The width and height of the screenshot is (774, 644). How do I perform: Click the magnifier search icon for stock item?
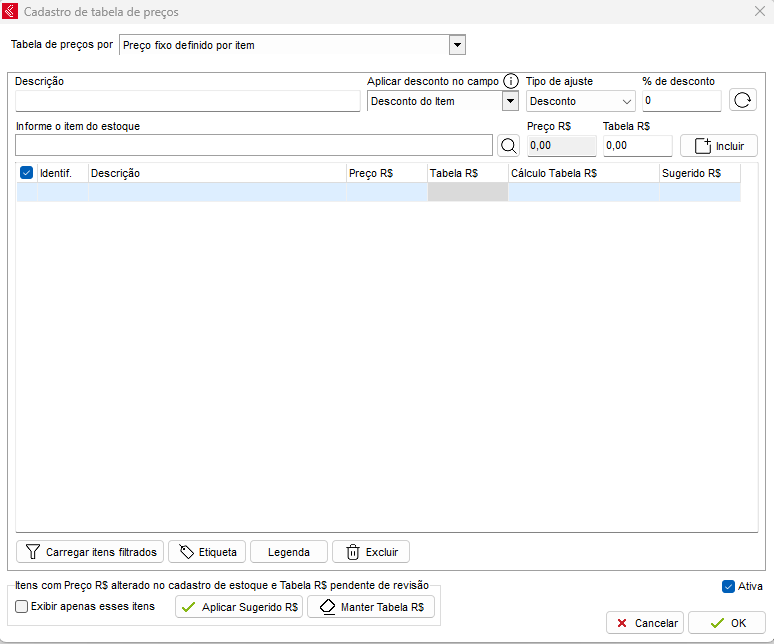[508, 145]
